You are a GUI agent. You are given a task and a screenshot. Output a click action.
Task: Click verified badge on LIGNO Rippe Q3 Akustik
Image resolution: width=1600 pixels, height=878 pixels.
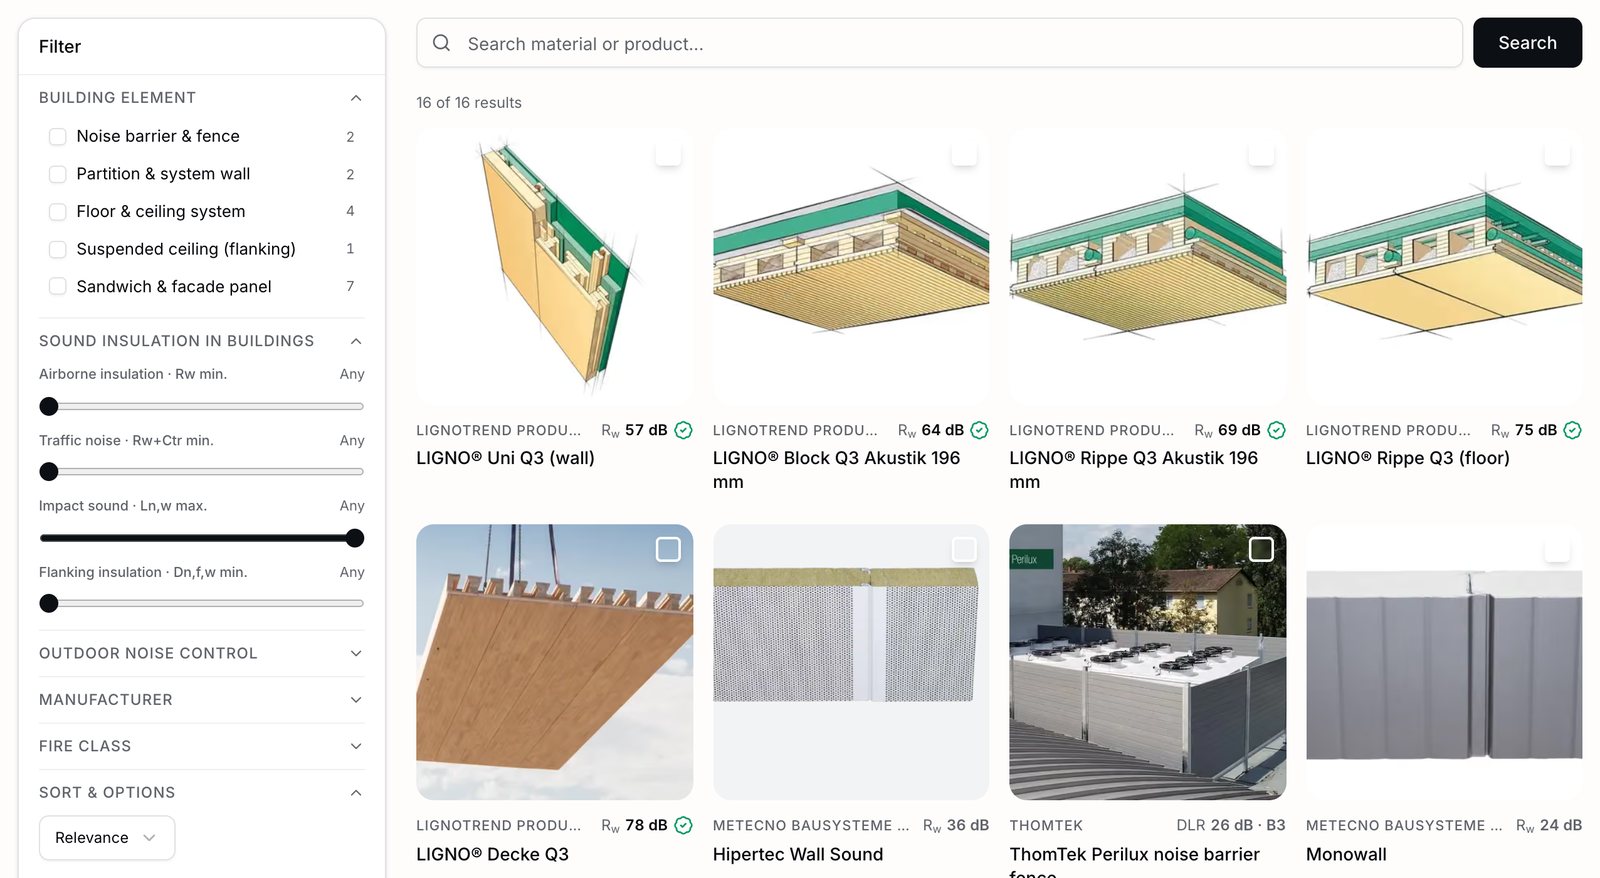pyautogui.click(x=1276, y=430)
